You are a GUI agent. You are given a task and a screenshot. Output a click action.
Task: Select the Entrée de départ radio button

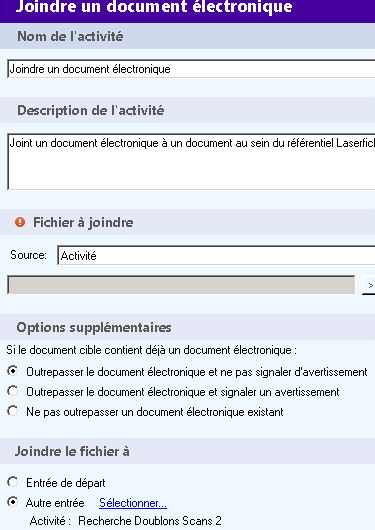[13, 482]
